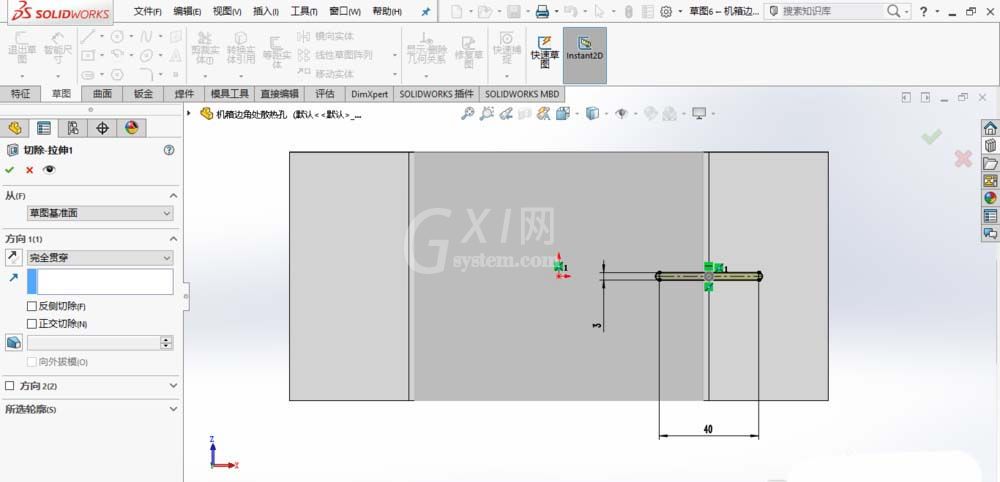Screen dimensions: 1000x482
Task: Click the PropertyManager help question icon
Action: (x=169, y=150)
